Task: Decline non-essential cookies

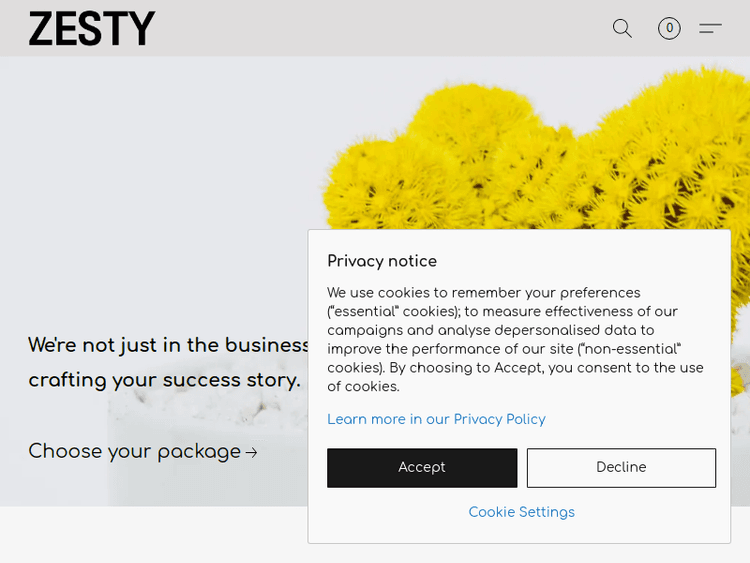Action: (621, 467)
